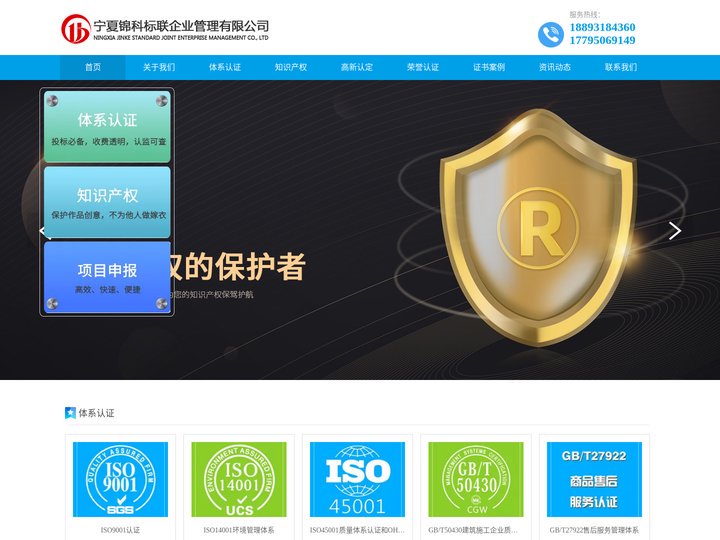The height and width of the screenshot is (540, 720).
Task: Open the 首页 nav tab
Action: 93,68
